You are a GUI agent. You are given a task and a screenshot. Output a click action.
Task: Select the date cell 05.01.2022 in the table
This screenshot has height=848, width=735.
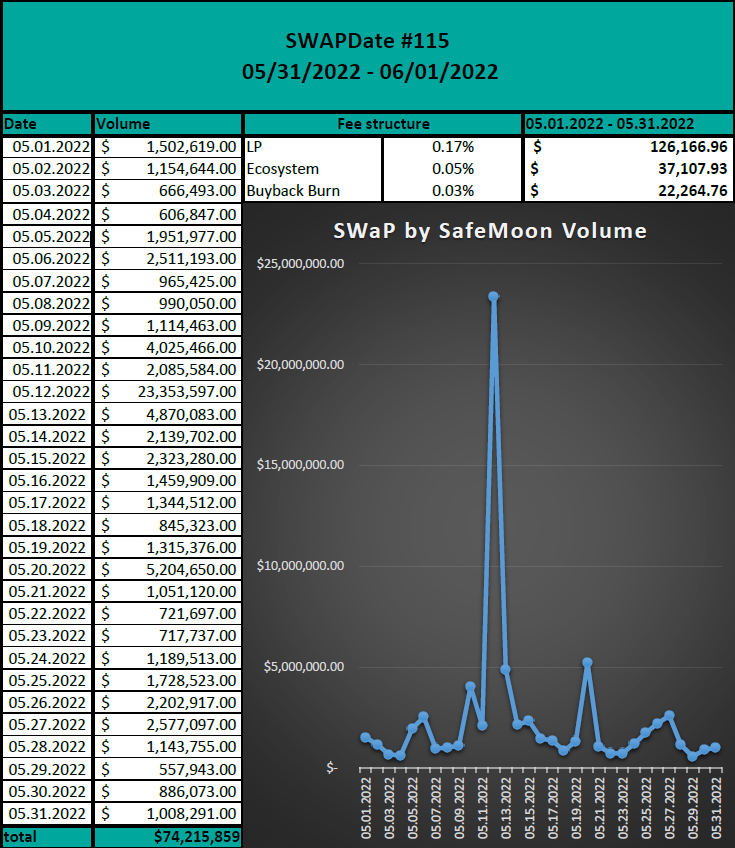[x=47, y=147]
